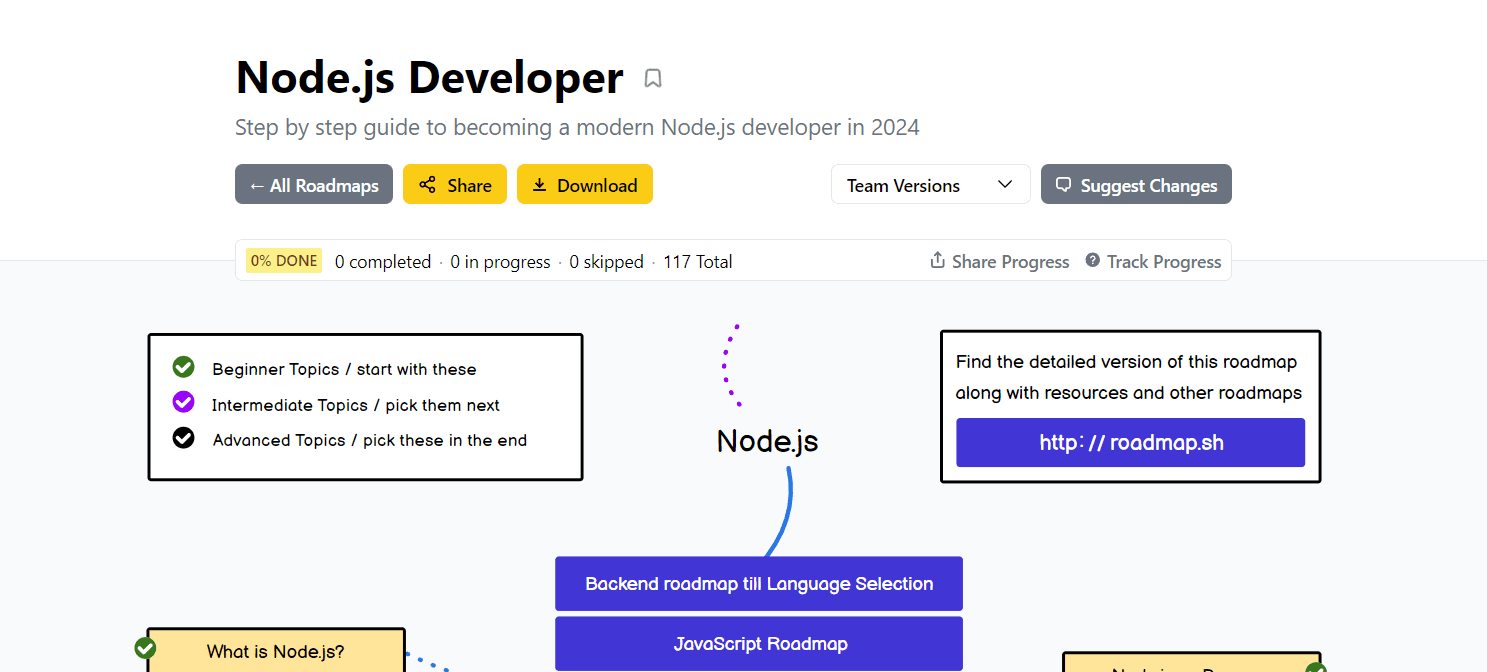
Task: Open the What is Node.js? topic
Action: pyautogui.click(x=276, y=651)
